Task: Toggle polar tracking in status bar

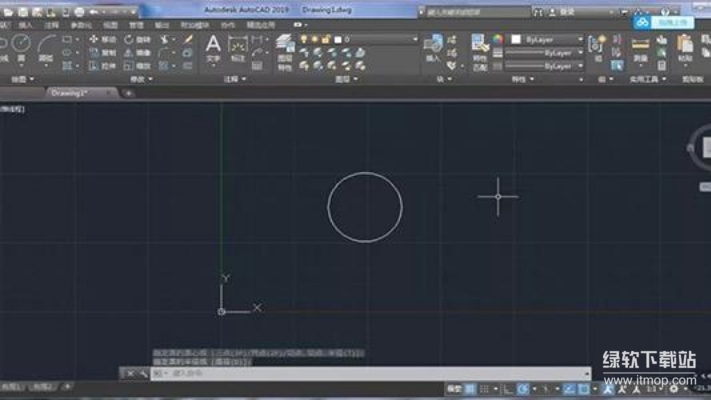Action: (x=523, y=389)
